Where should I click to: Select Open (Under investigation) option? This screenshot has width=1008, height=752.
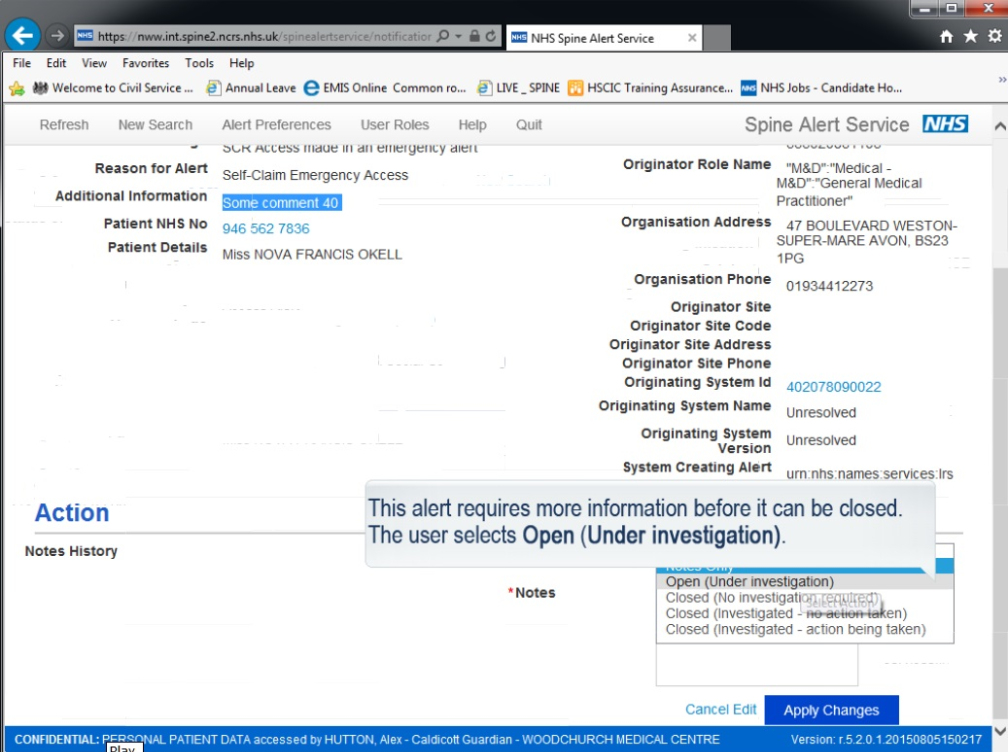pos(804,582)
